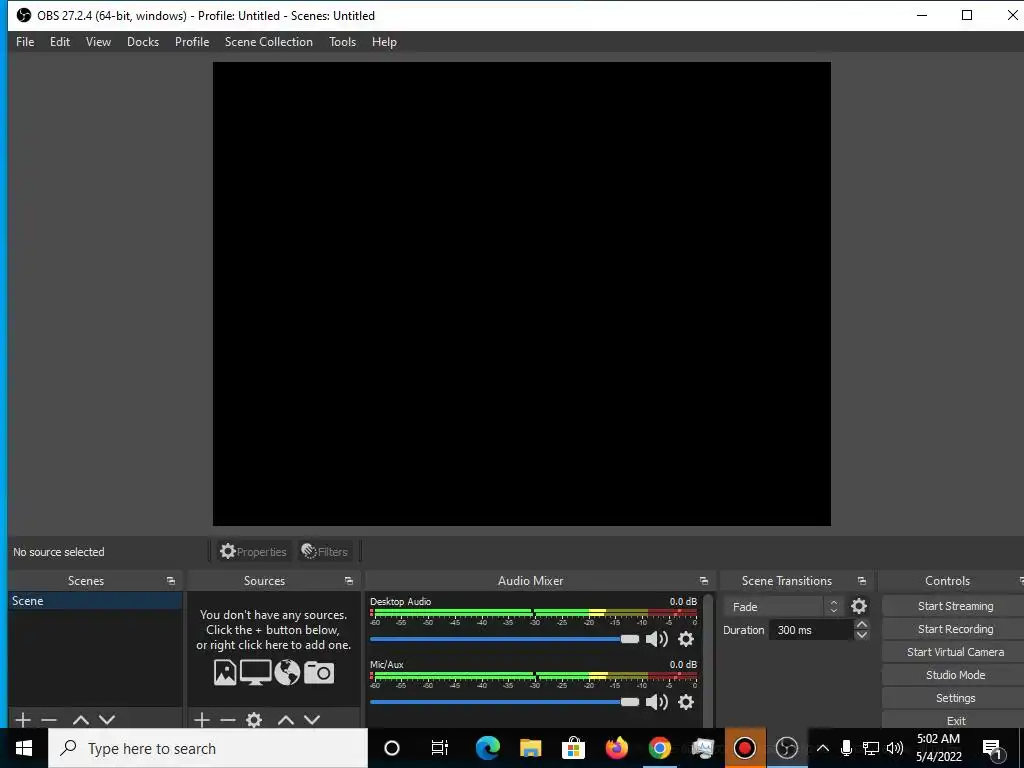Click the OBS icon in the taskbar
Viewport: 1024px width, 768px height.
(x=787, y=748)
